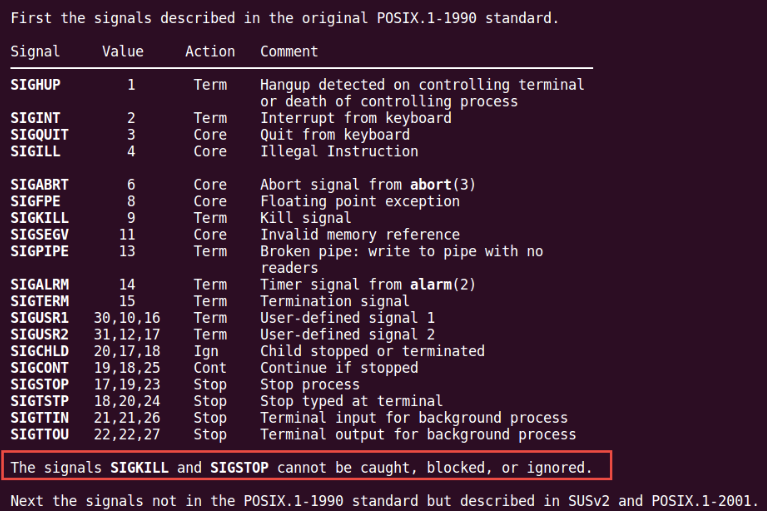Click the Comment column header
The width and height of the screenshot is (767, 511).
pos(289,51)
